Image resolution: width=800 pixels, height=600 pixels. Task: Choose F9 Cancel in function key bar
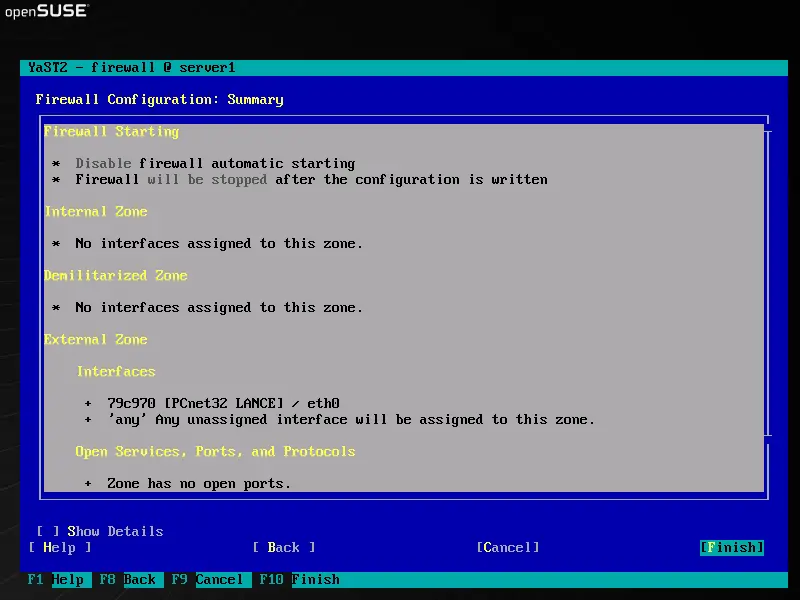click(x=207, y=579)
